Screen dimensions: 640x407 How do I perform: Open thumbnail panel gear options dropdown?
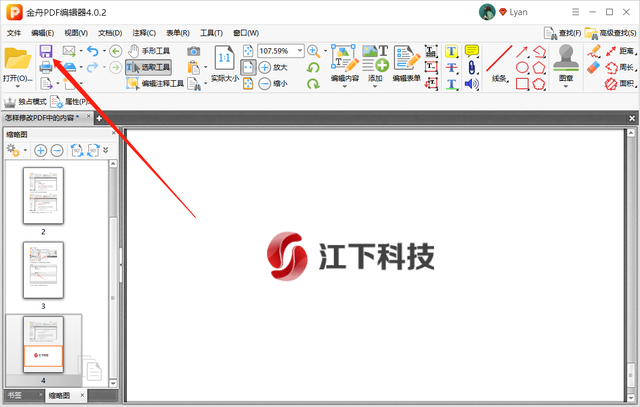click(25, 151)
